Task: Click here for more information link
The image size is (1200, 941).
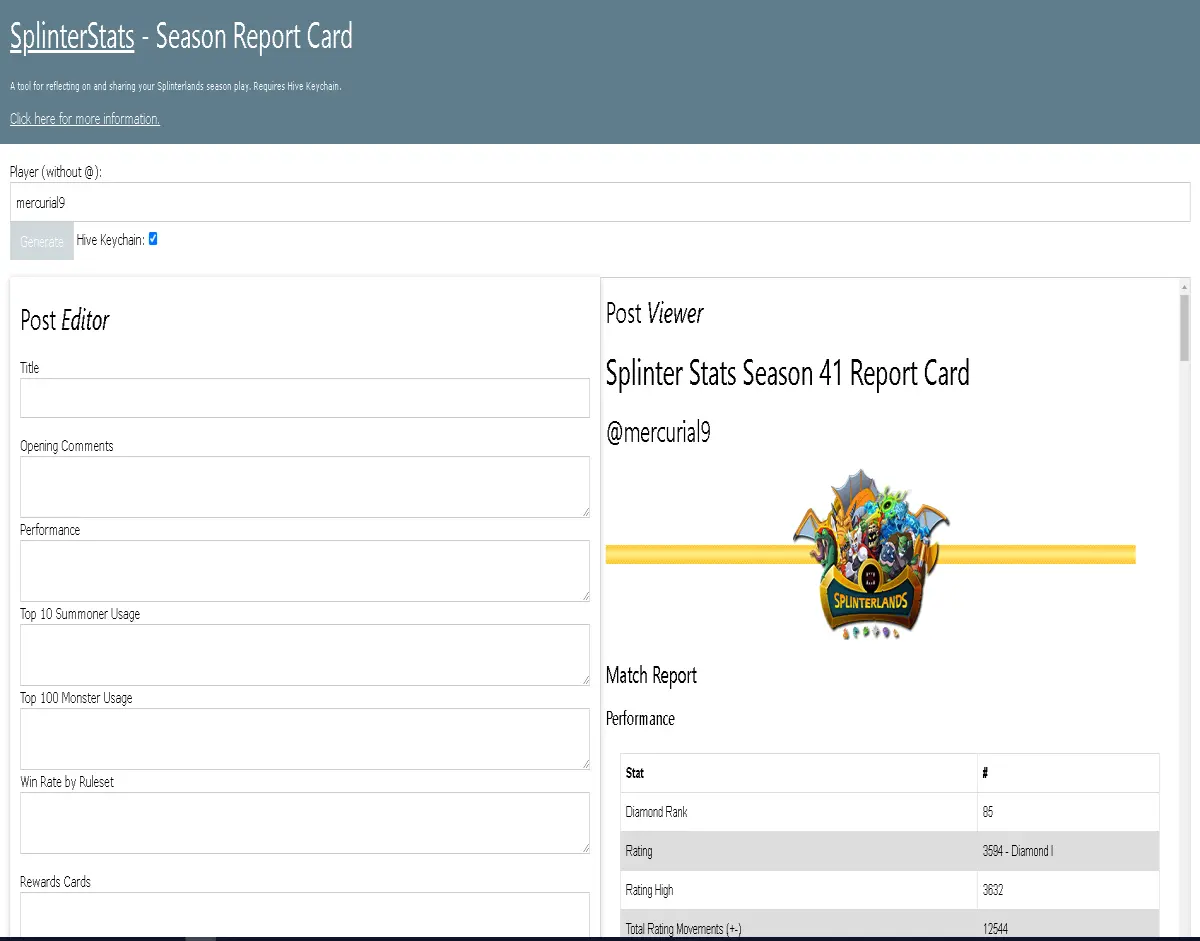Action: [85, 119]
